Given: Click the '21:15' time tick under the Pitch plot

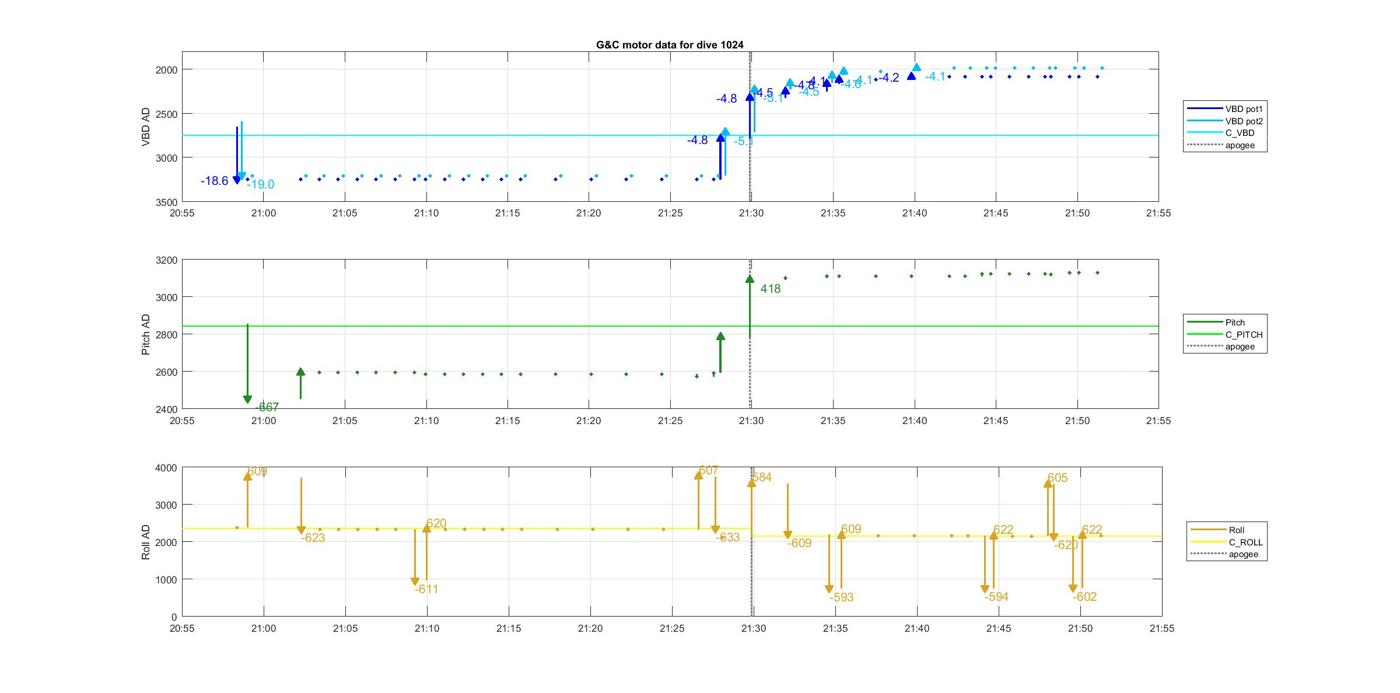Looking at the screenshot, I should coord(507,421).
